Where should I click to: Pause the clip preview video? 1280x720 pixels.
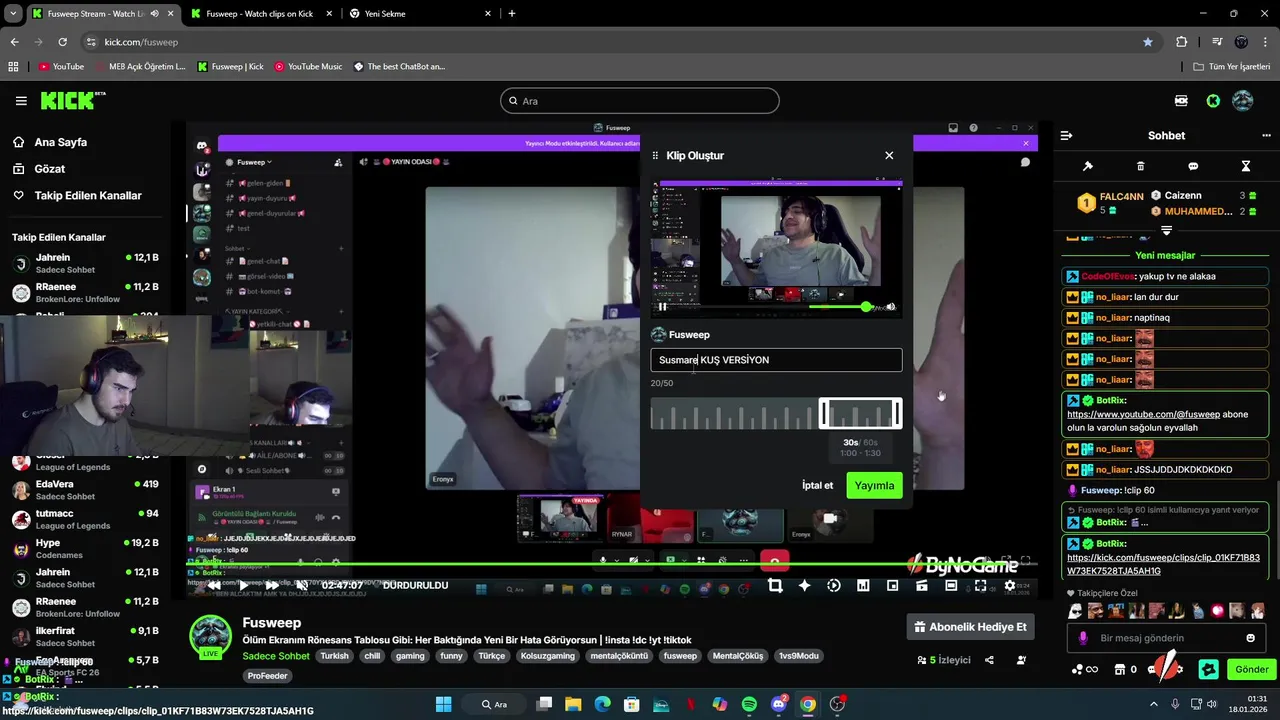pos(662,307)
